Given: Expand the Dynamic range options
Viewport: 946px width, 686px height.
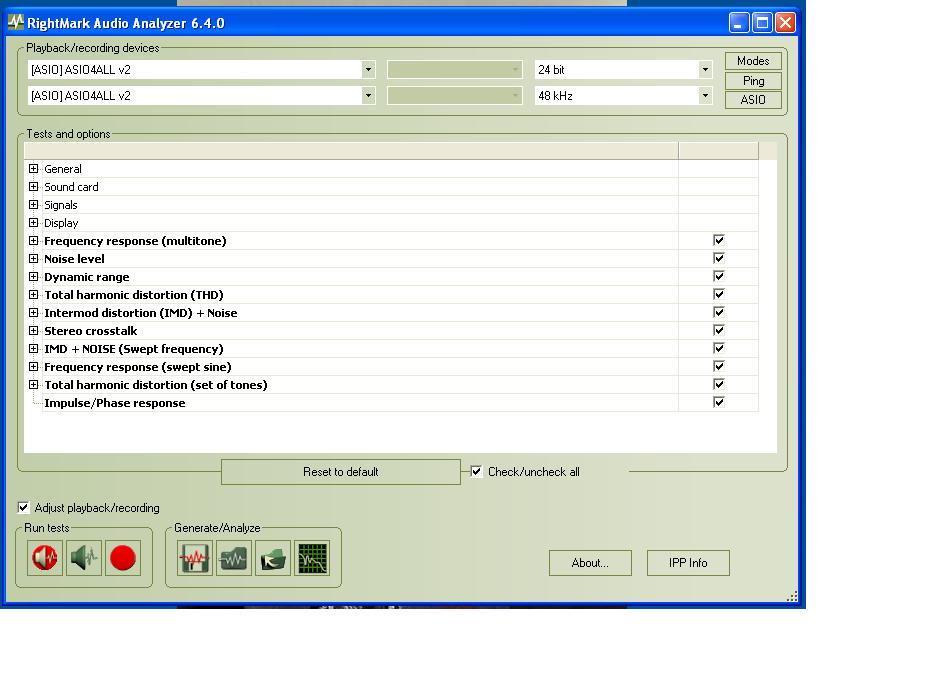Looking at the screenshot, I should pos(34,277).
